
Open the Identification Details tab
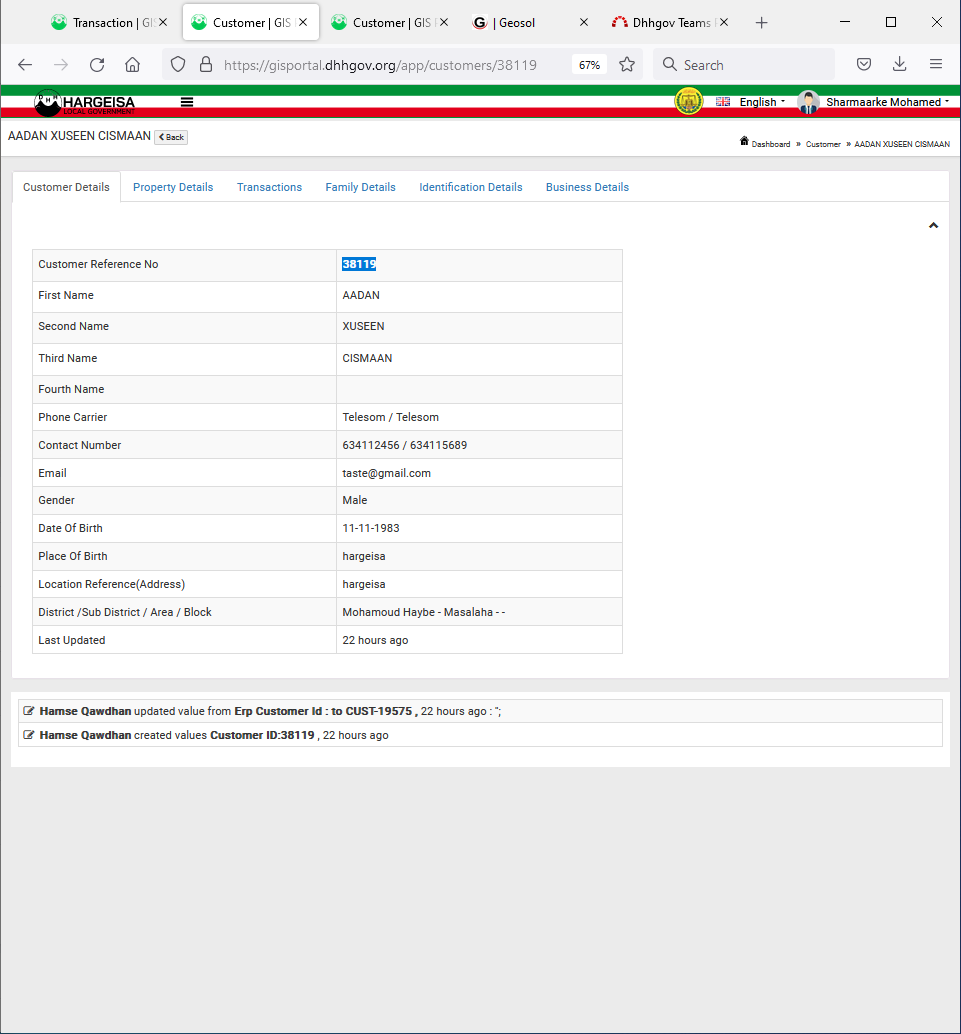click(x=470, y=187)
